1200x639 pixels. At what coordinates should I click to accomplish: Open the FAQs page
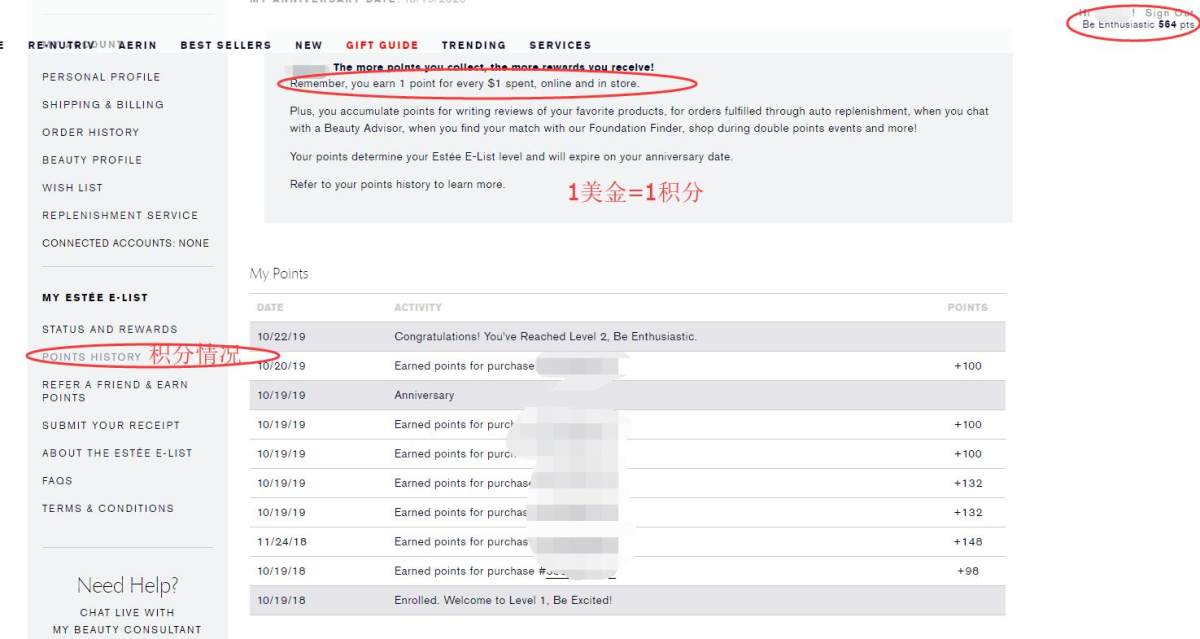(57, 481)
